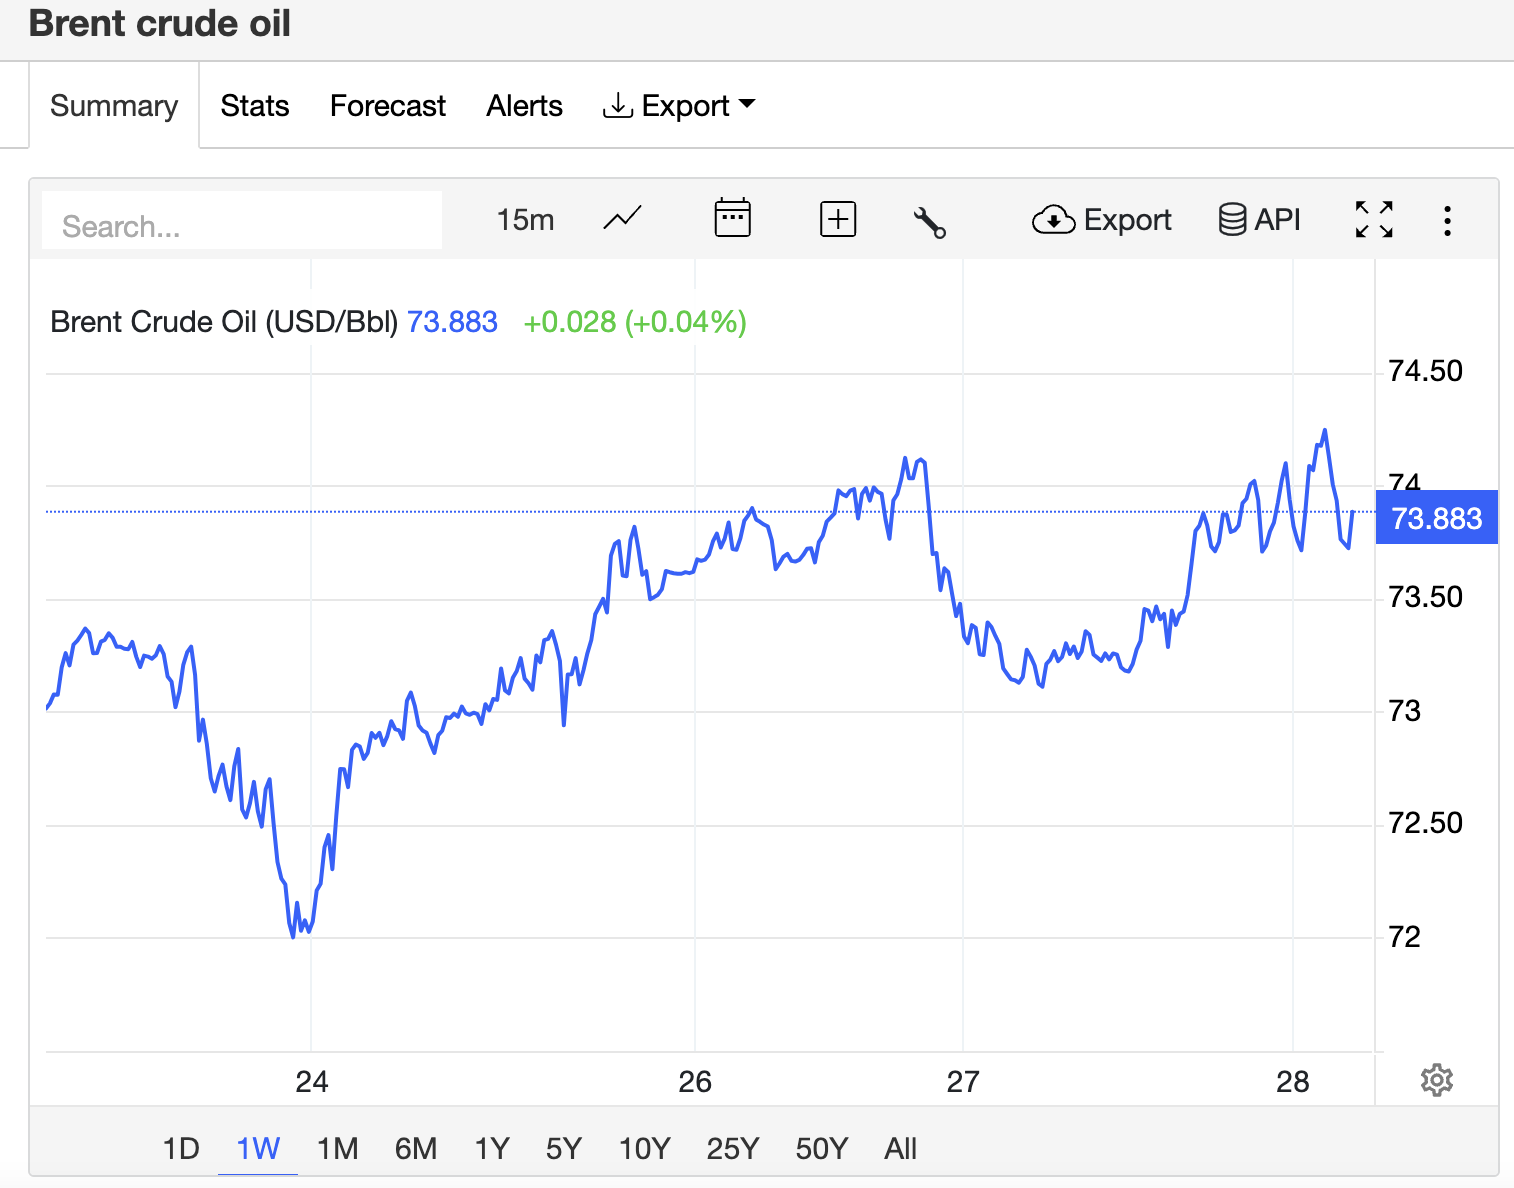The height and width of the screenshot is (1188, 1514).
Task: Select the 1M time range
Action: 338,1149
